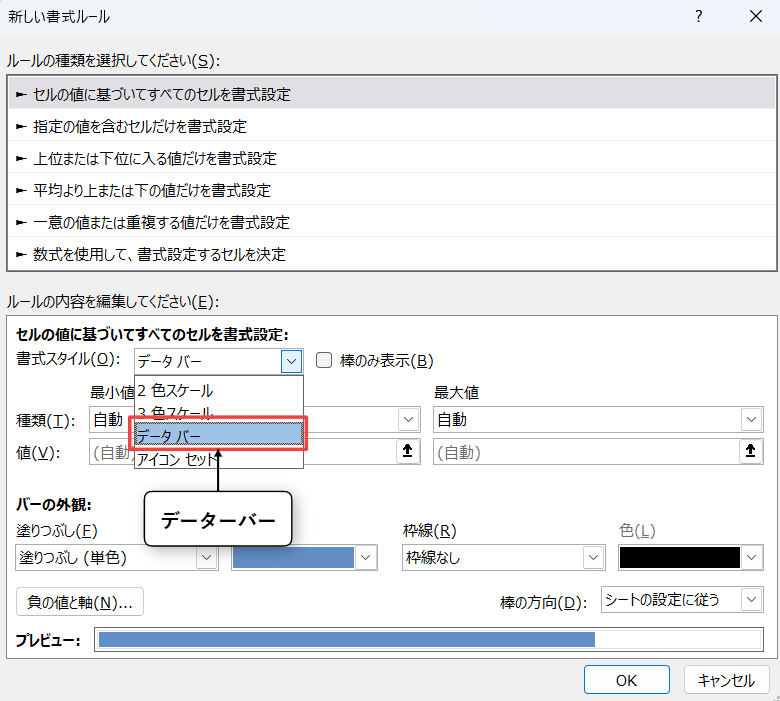Click range selector icon for minimum value
The width and height of the screenshot is (780, 701).
click(407, 452)
